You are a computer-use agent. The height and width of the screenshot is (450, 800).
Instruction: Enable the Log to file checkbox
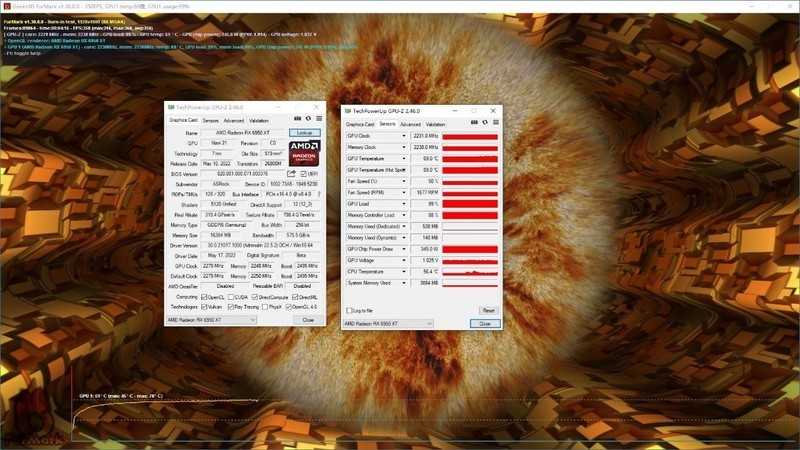pos(349,310)
